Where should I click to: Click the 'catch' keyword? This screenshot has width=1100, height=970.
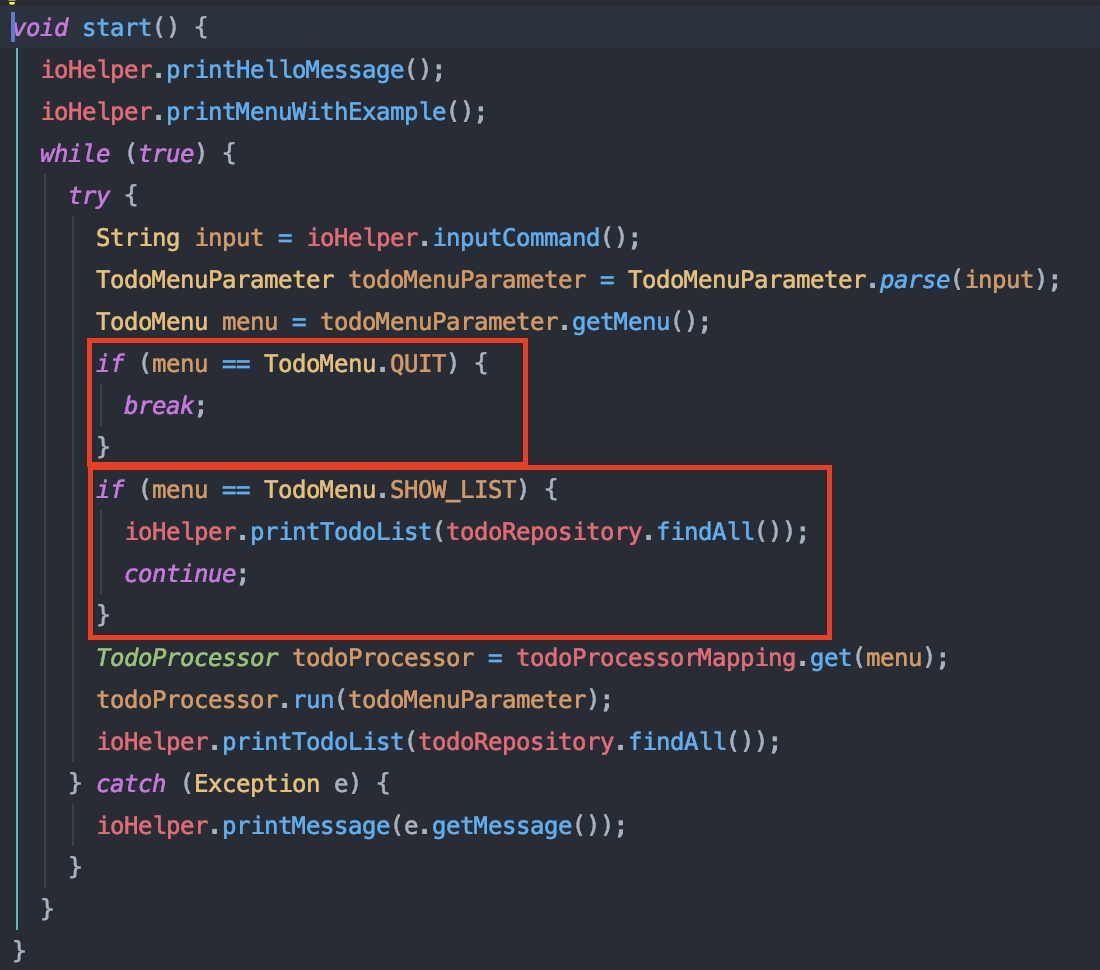pos(130,783)
